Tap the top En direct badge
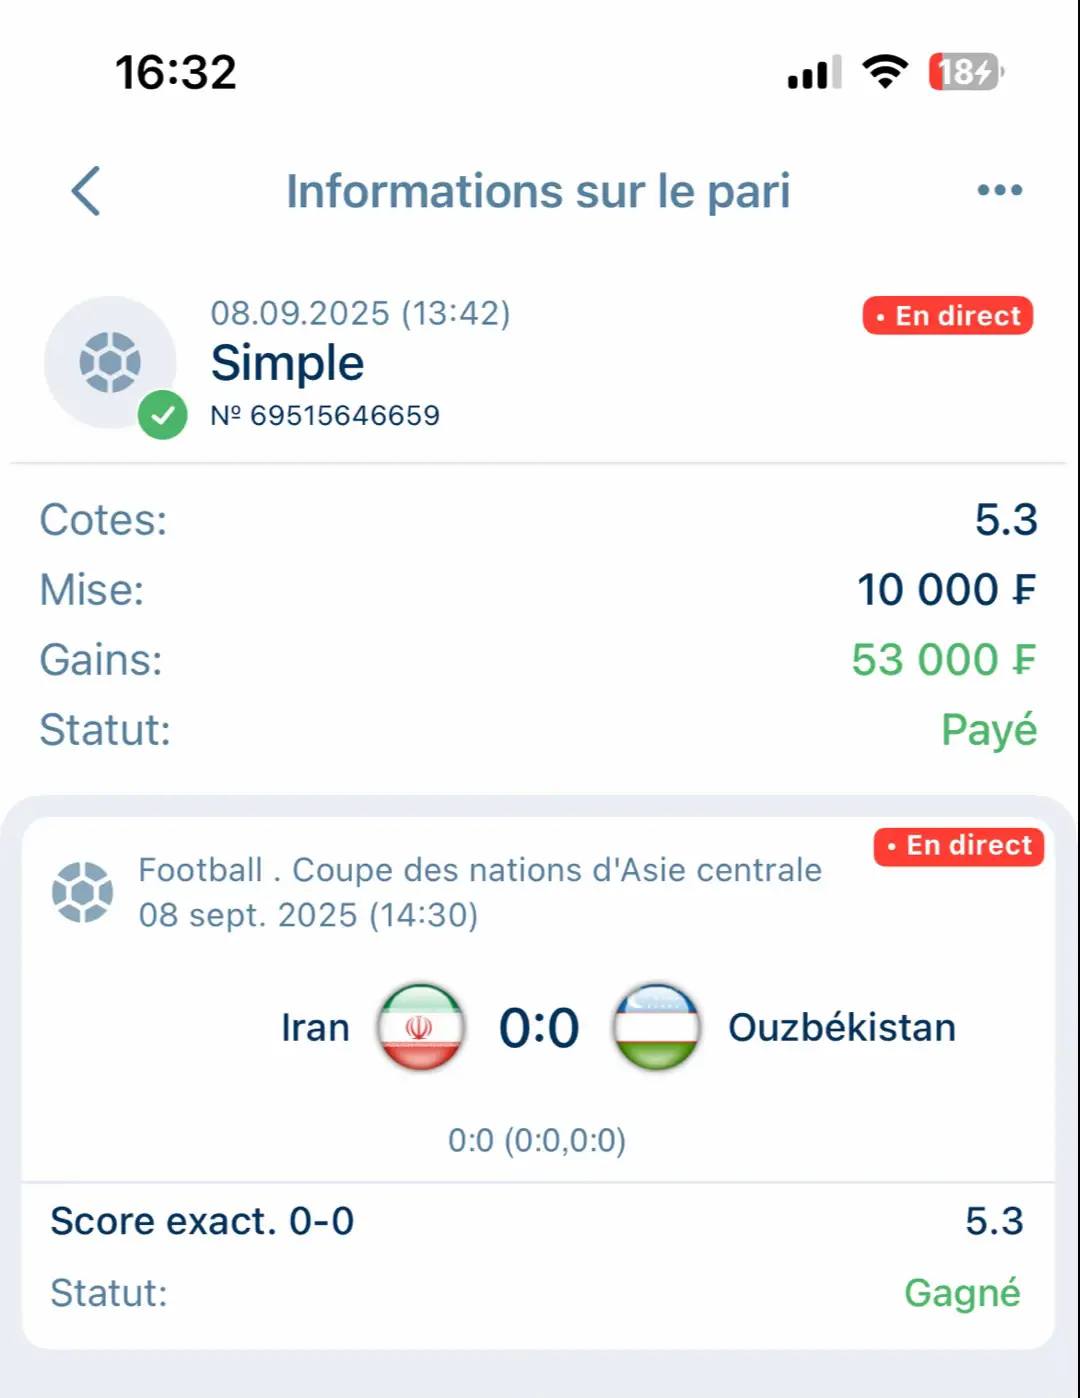Viewport: 1080px width, 1398px height. [x=948, y=316]
